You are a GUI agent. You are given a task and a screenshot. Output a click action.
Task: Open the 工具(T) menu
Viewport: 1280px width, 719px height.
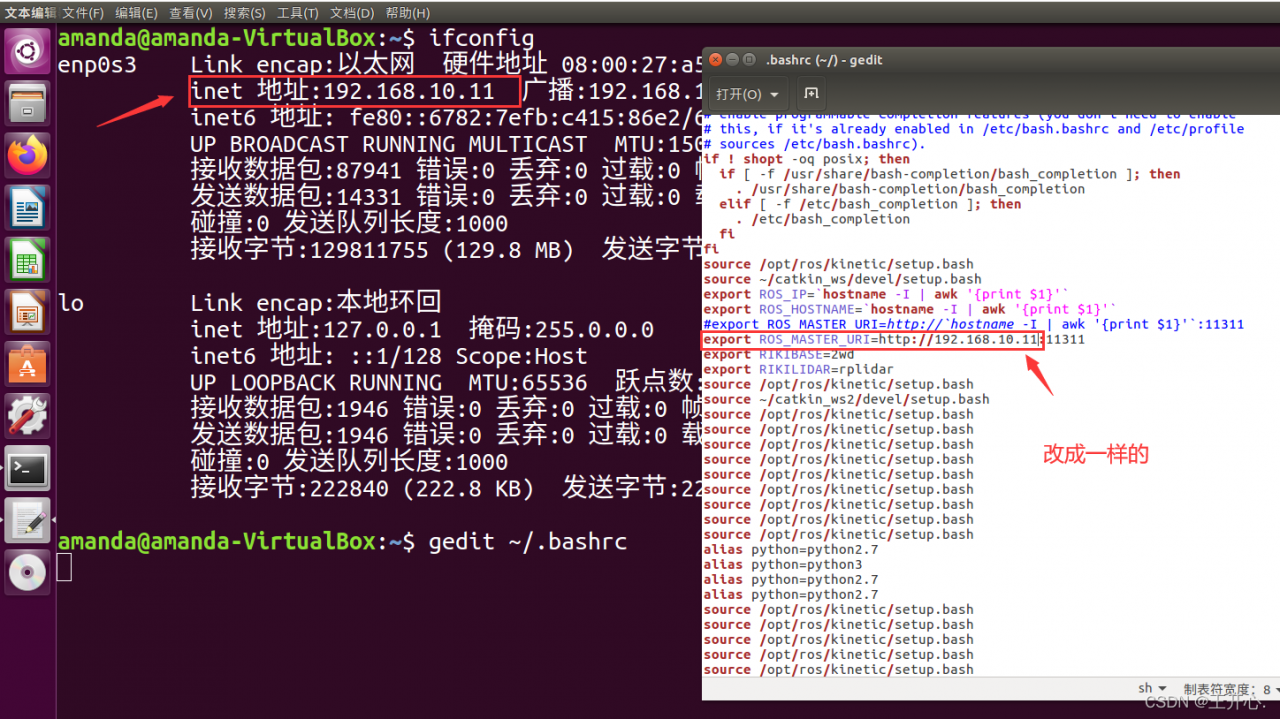(298, 13)
